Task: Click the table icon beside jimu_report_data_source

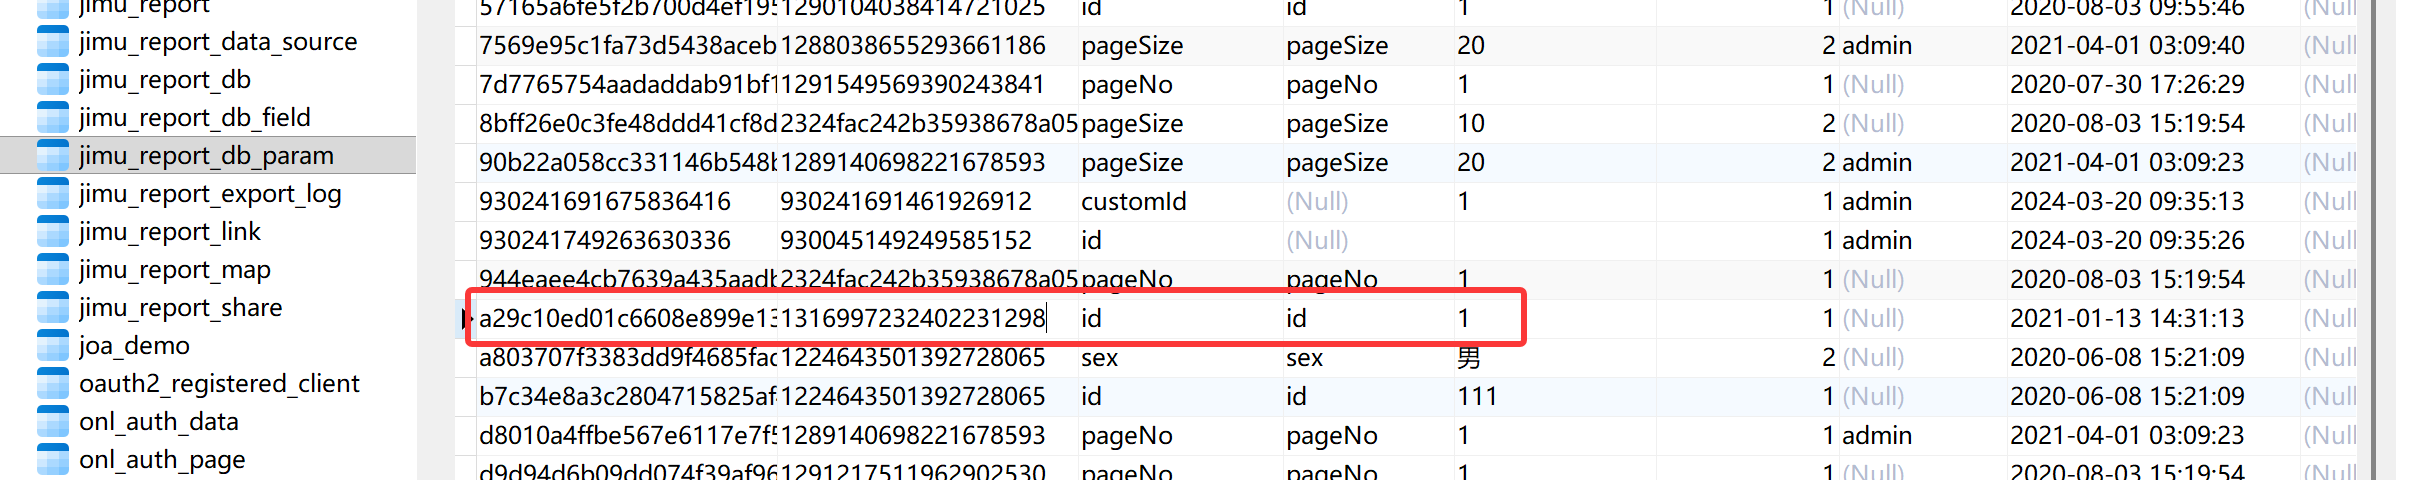Action: pyautogui.click(x=52, y=42)
